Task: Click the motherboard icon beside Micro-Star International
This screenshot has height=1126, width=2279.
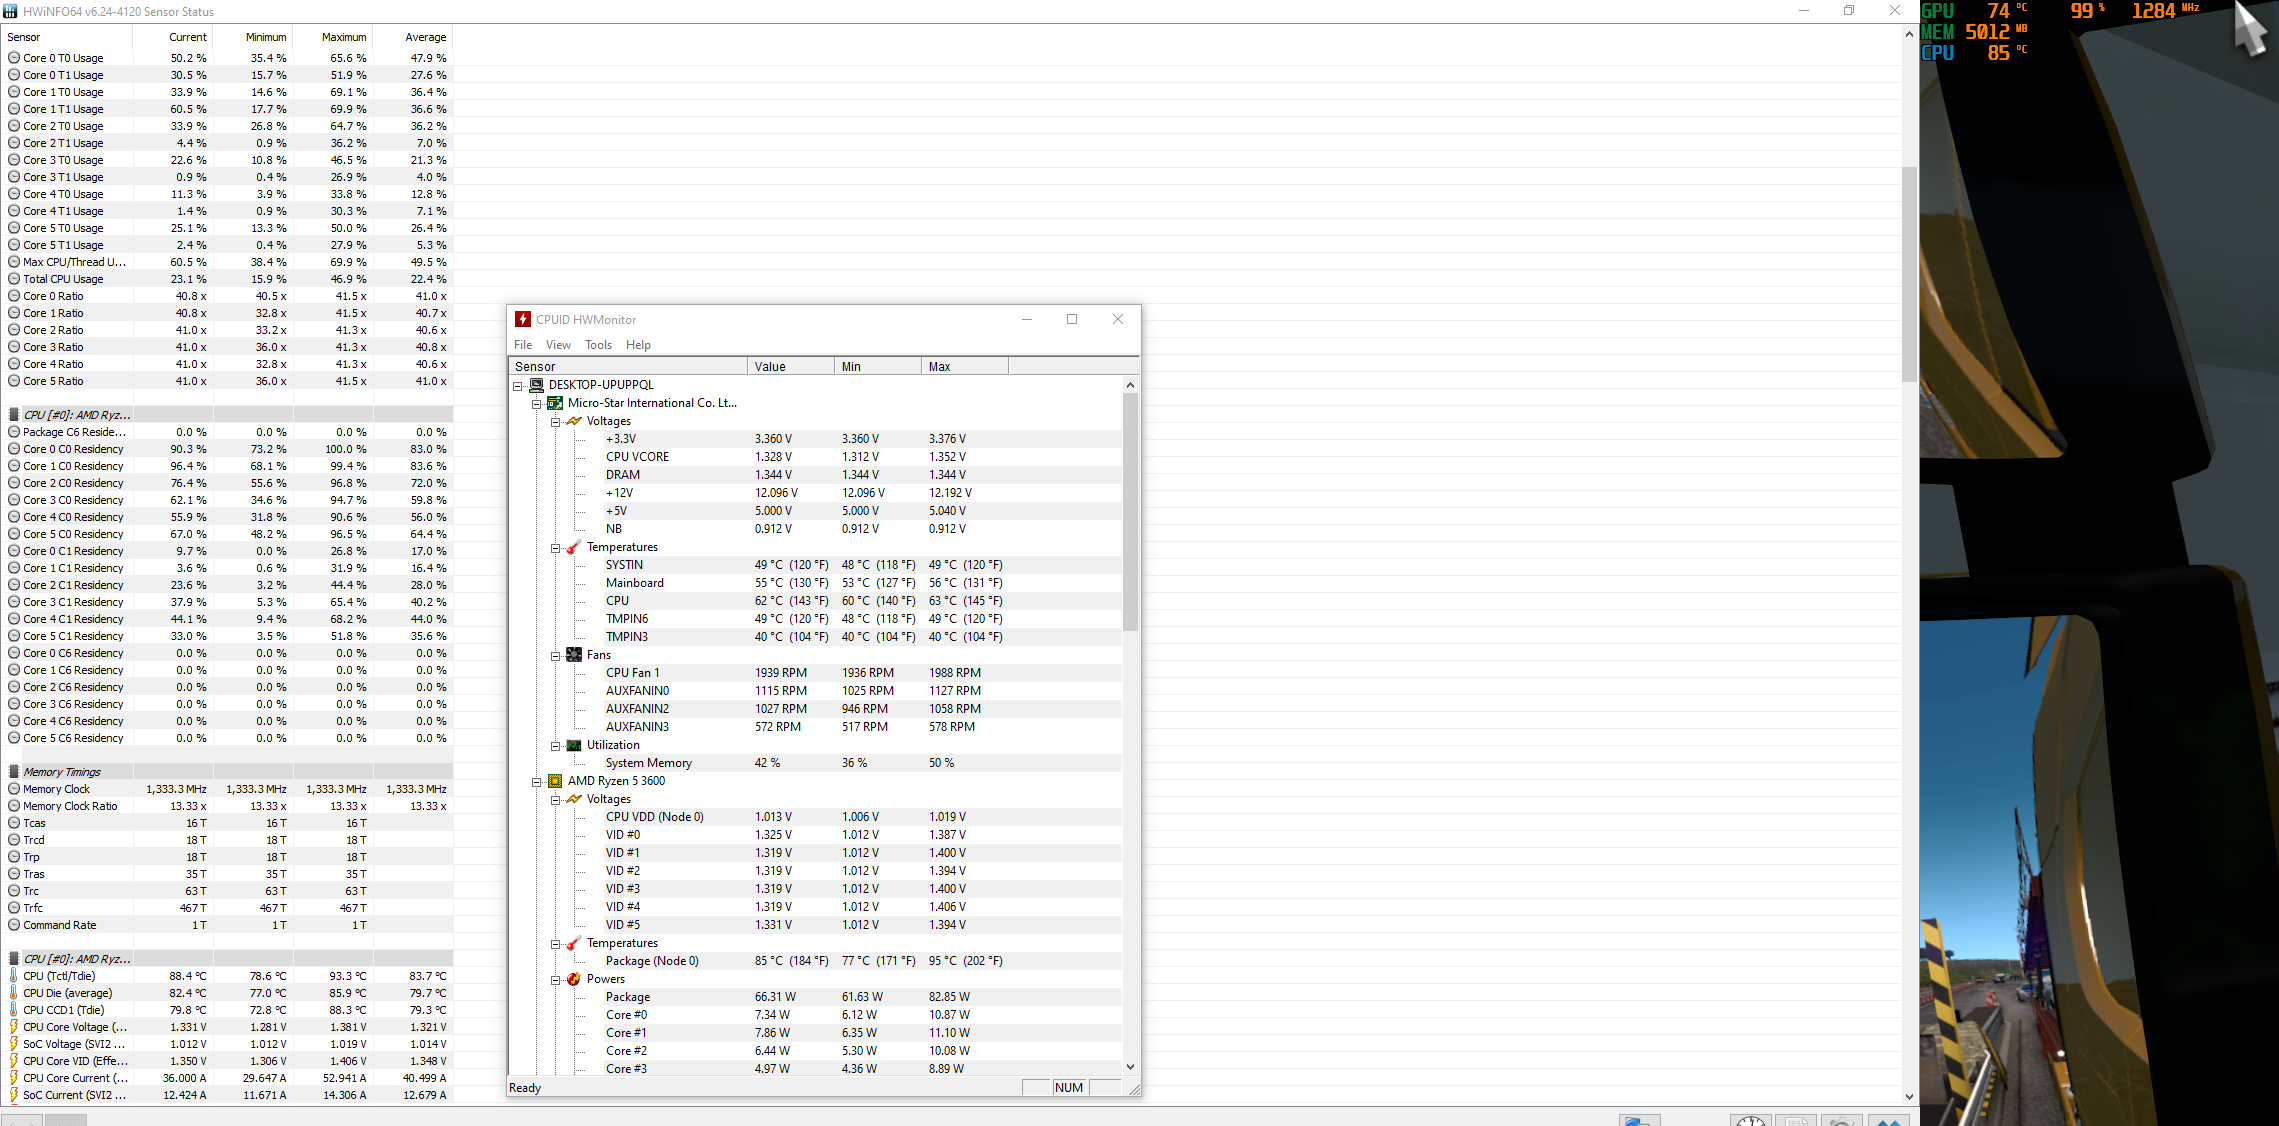Action: [555, 403]
